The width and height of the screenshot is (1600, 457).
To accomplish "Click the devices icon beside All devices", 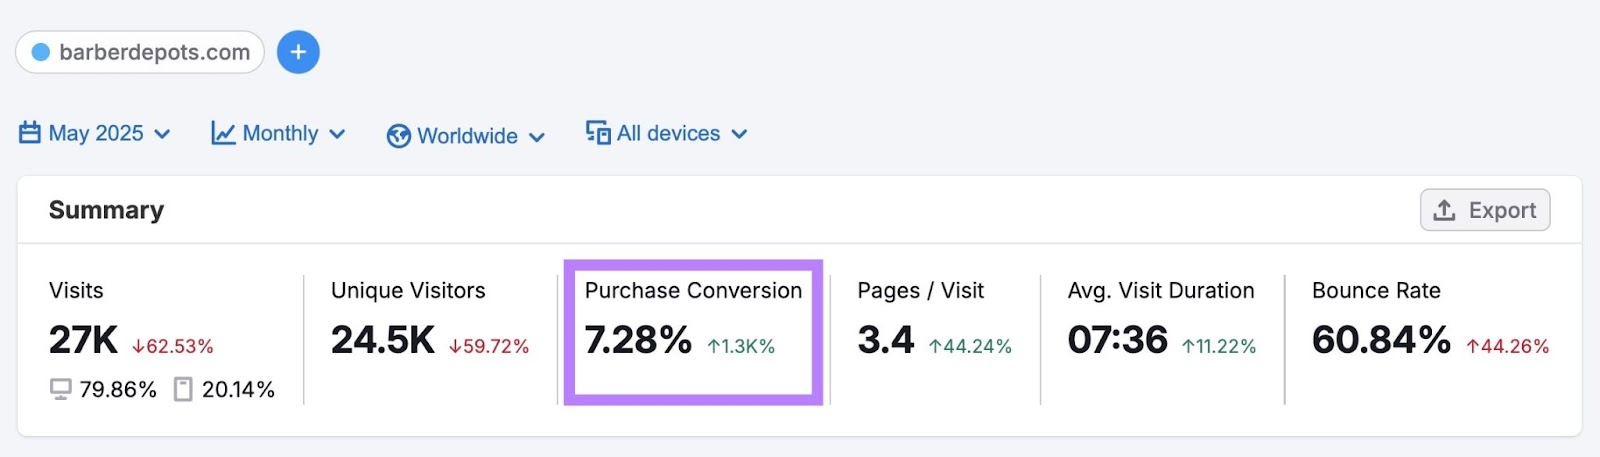I will (598, 133).
